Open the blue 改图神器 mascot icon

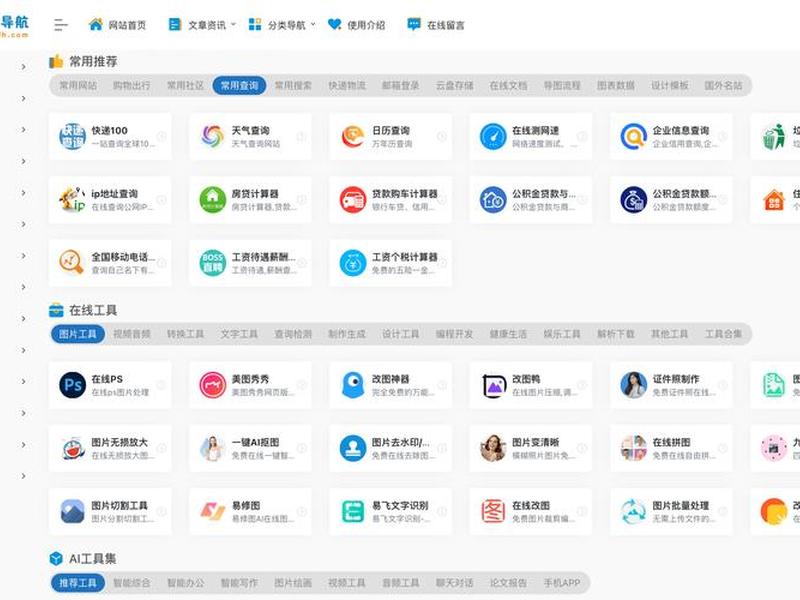353,385
